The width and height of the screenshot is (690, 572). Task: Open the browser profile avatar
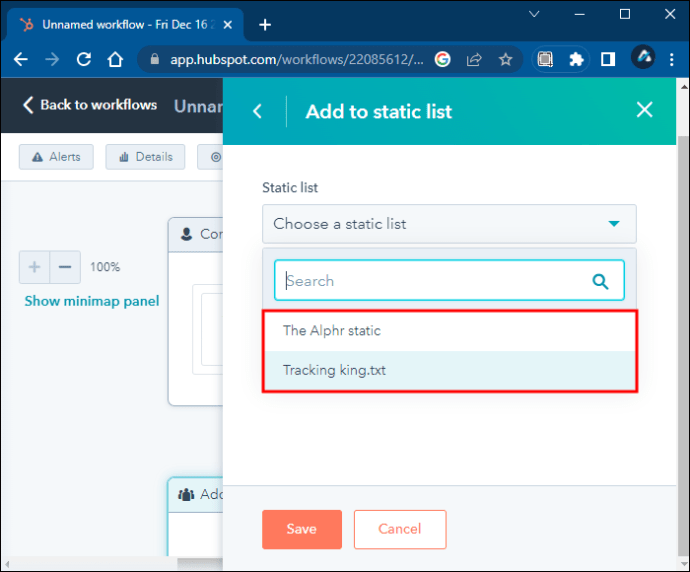point(643,57)
